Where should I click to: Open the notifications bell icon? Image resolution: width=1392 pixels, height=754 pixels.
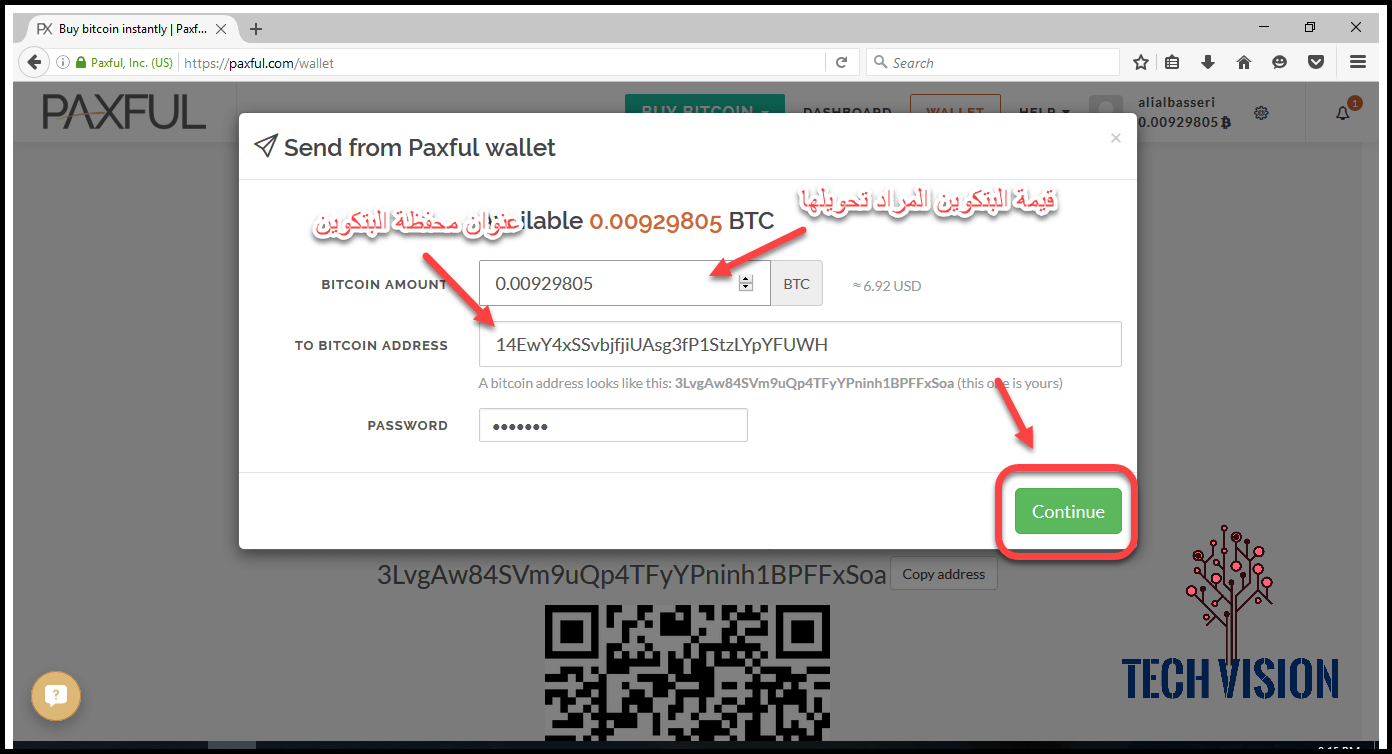click(x=1343, y=113)
